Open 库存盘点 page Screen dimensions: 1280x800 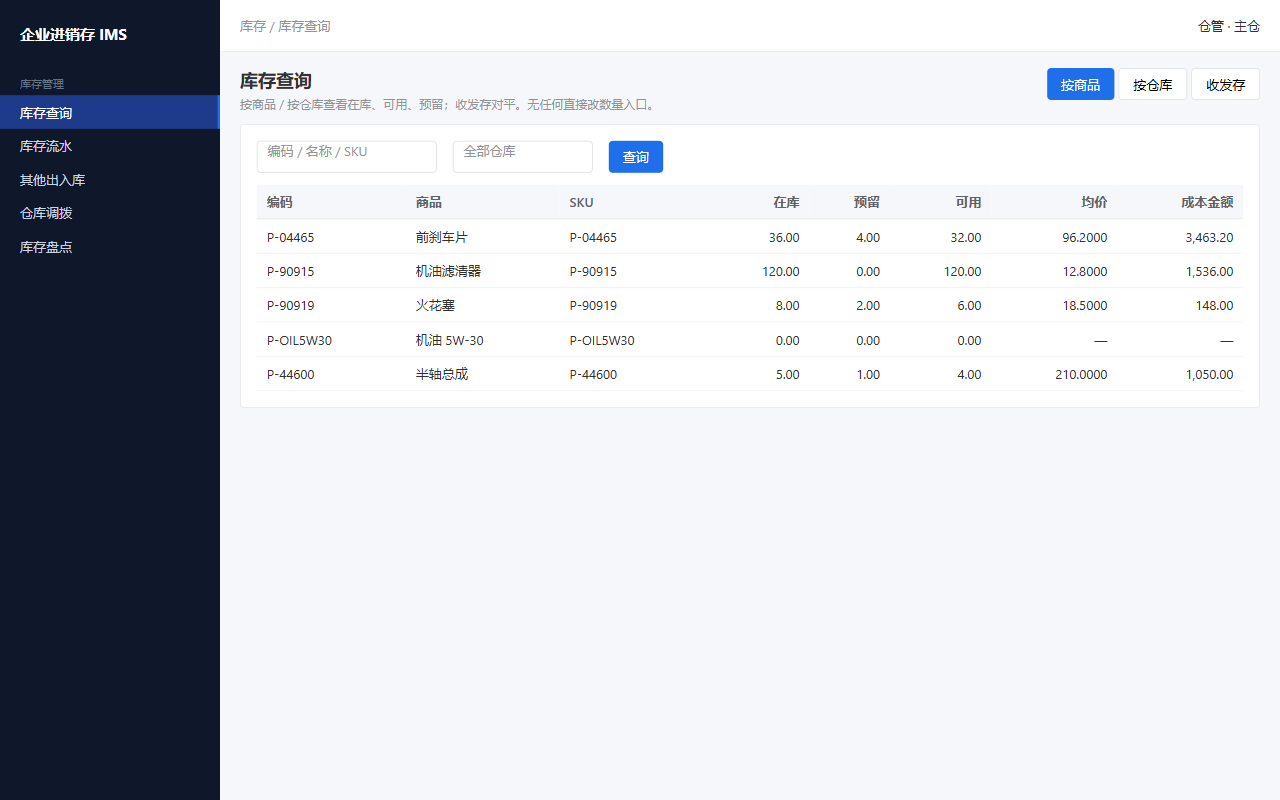click(110, 247)
